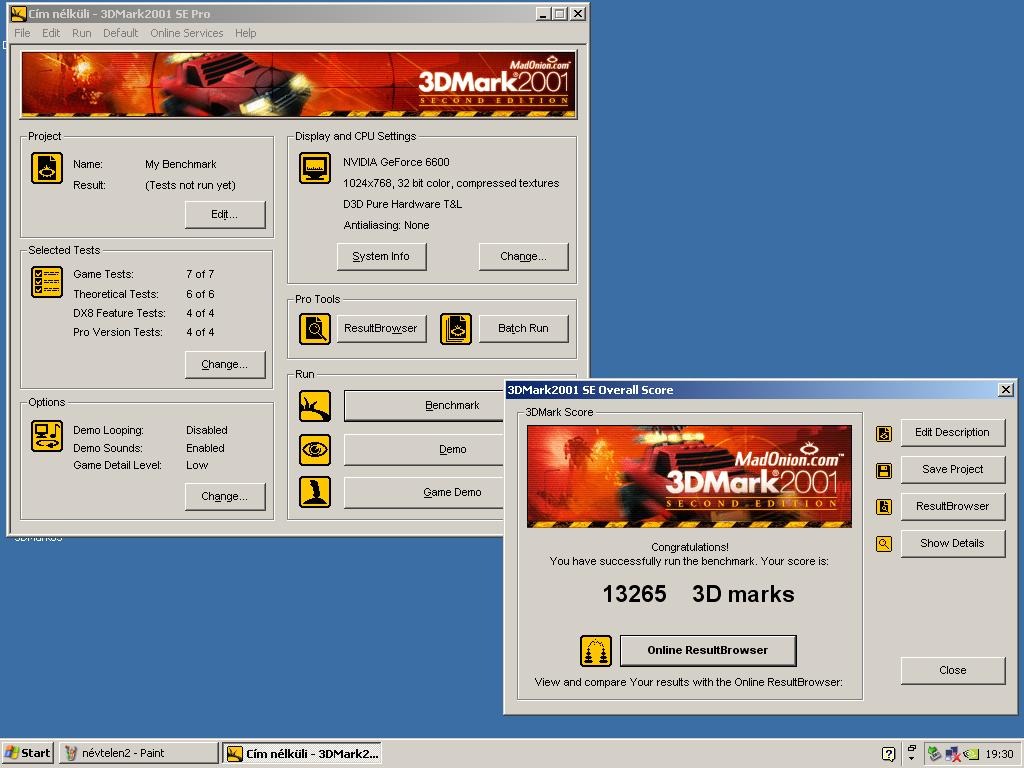This screenshot has width=1024, height=768.
Task: Open the File menu
Action: pos(22,33)
